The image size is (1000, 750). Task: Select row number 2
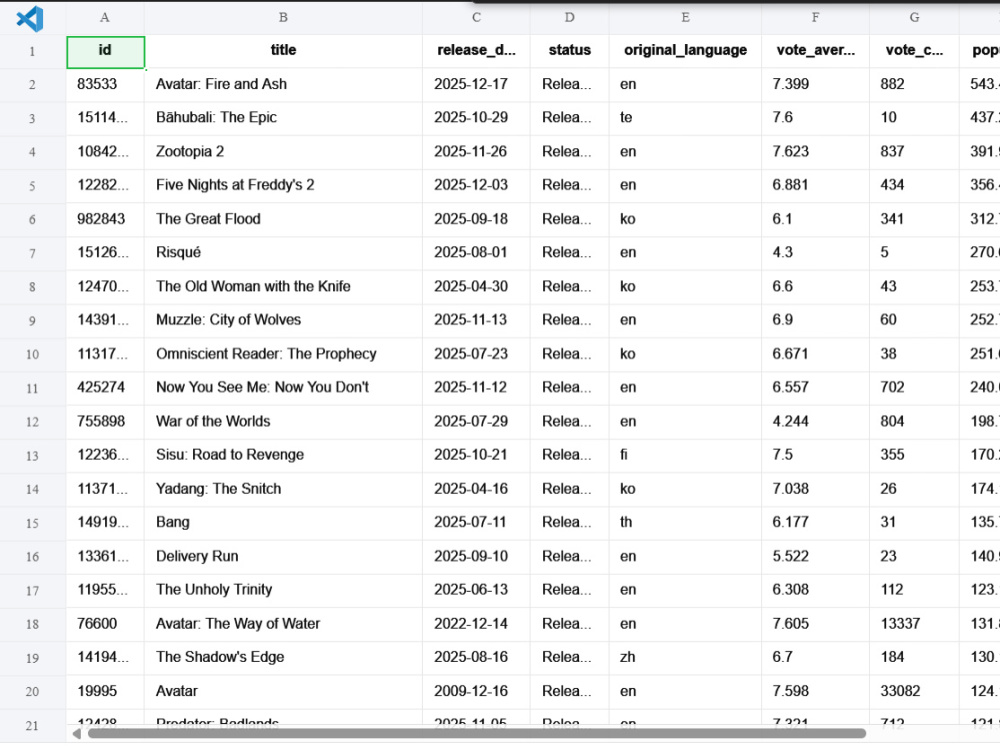[x=33, y=85]
